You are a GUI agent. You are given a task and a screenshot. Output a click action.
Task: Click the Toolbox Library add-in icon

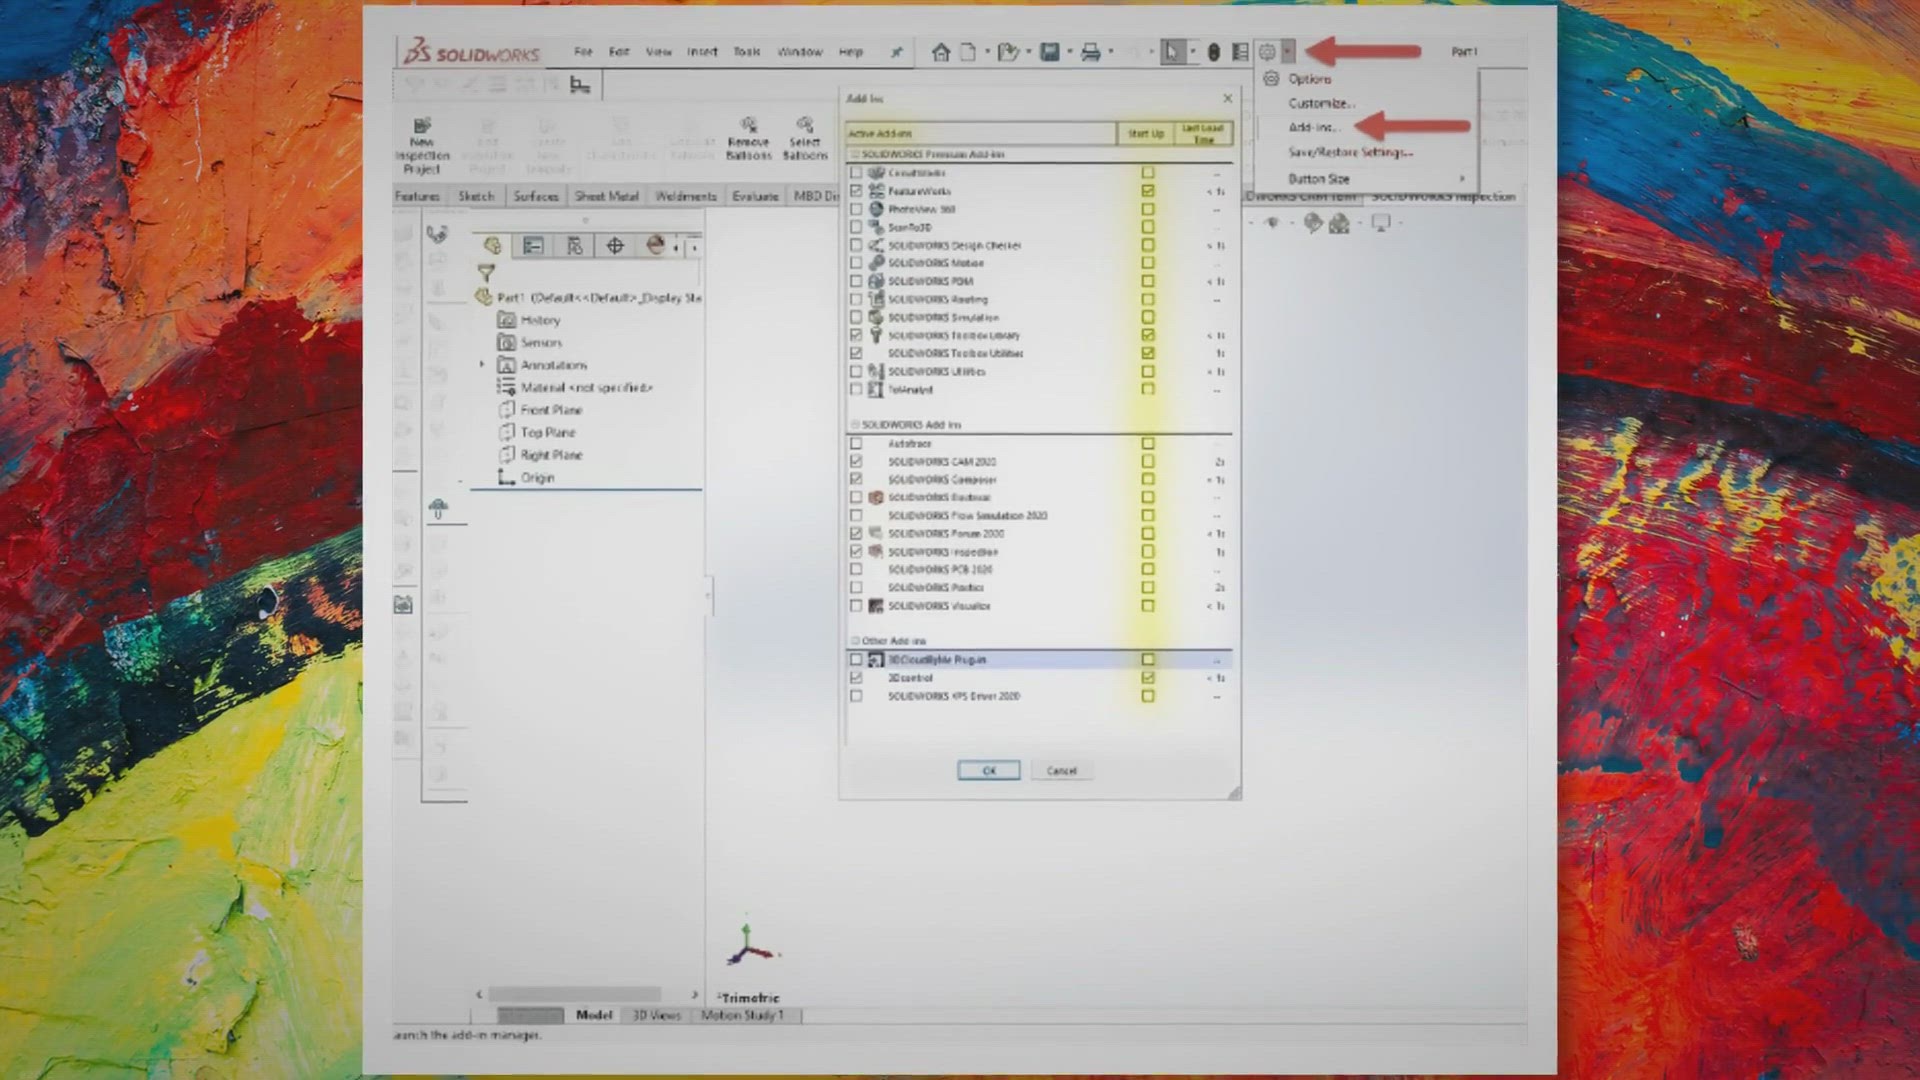click(876, 335)
